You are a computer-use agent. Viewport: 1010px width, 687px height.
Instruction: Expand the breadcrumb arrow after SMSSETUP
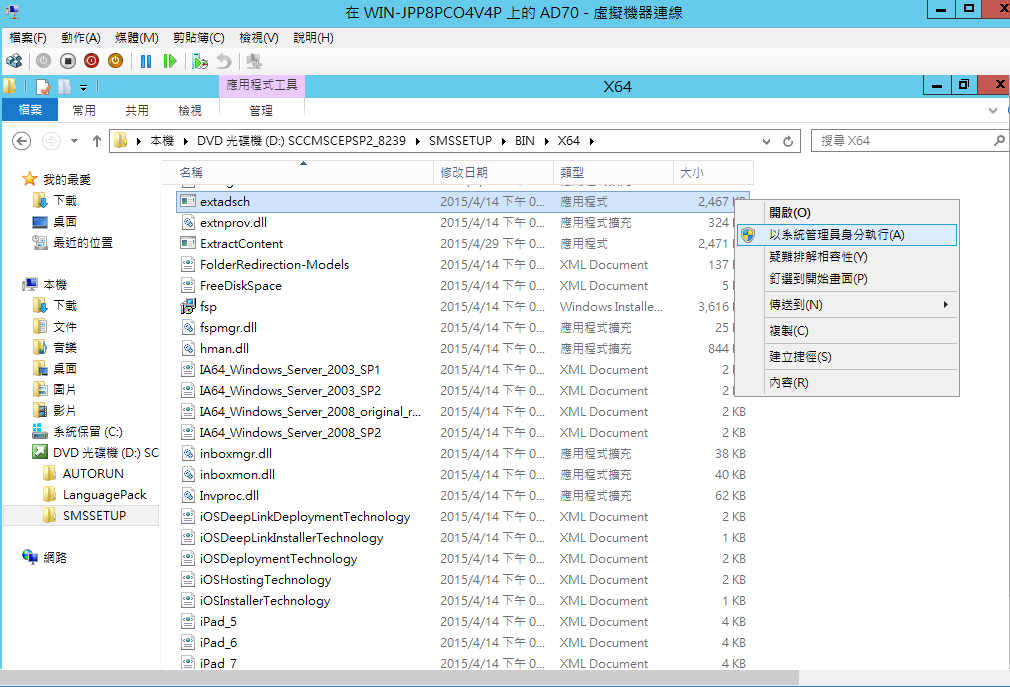[x=504, y=141]
